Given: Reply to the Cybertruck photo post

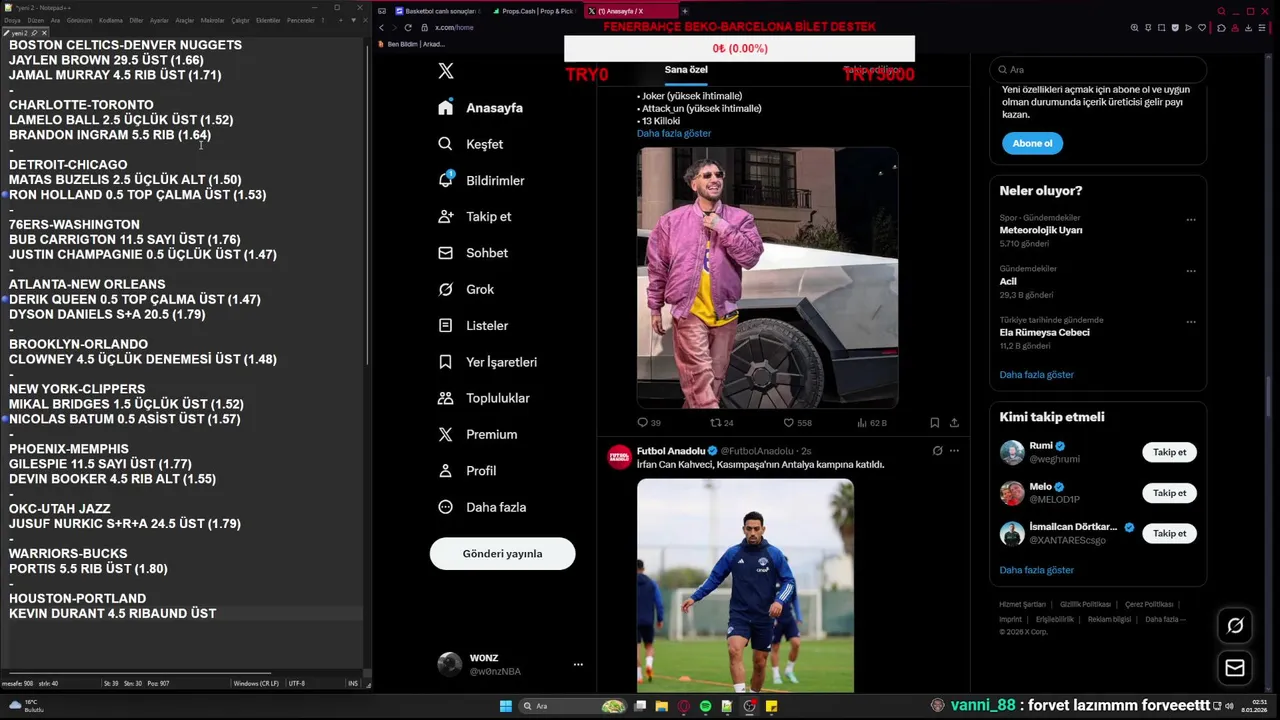Looking at the screenshot, I should (x=648, y=423).
